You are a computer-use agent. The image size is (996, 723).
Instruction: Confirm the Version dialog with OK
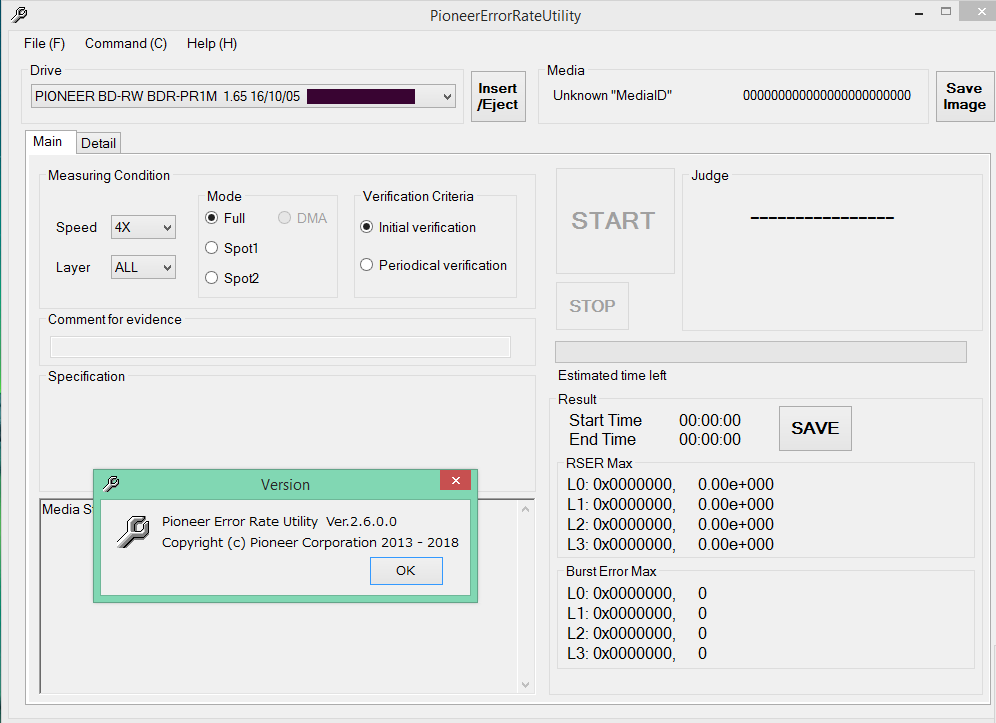[406, 571]
